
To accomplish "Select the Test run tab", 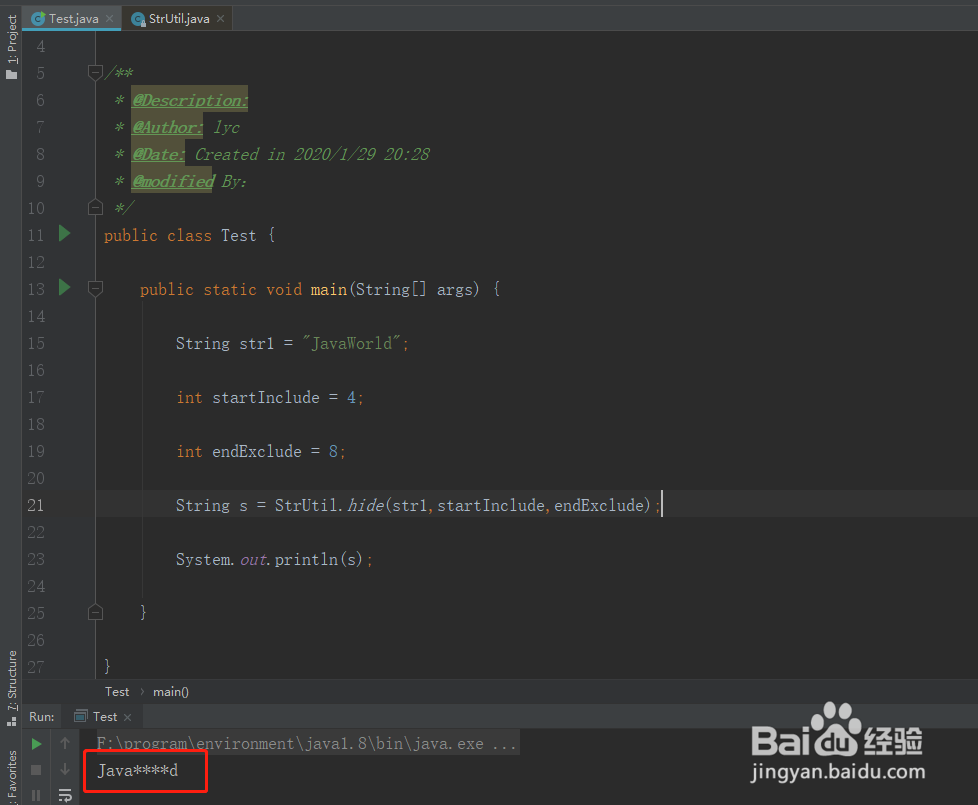I will point(104,717).
